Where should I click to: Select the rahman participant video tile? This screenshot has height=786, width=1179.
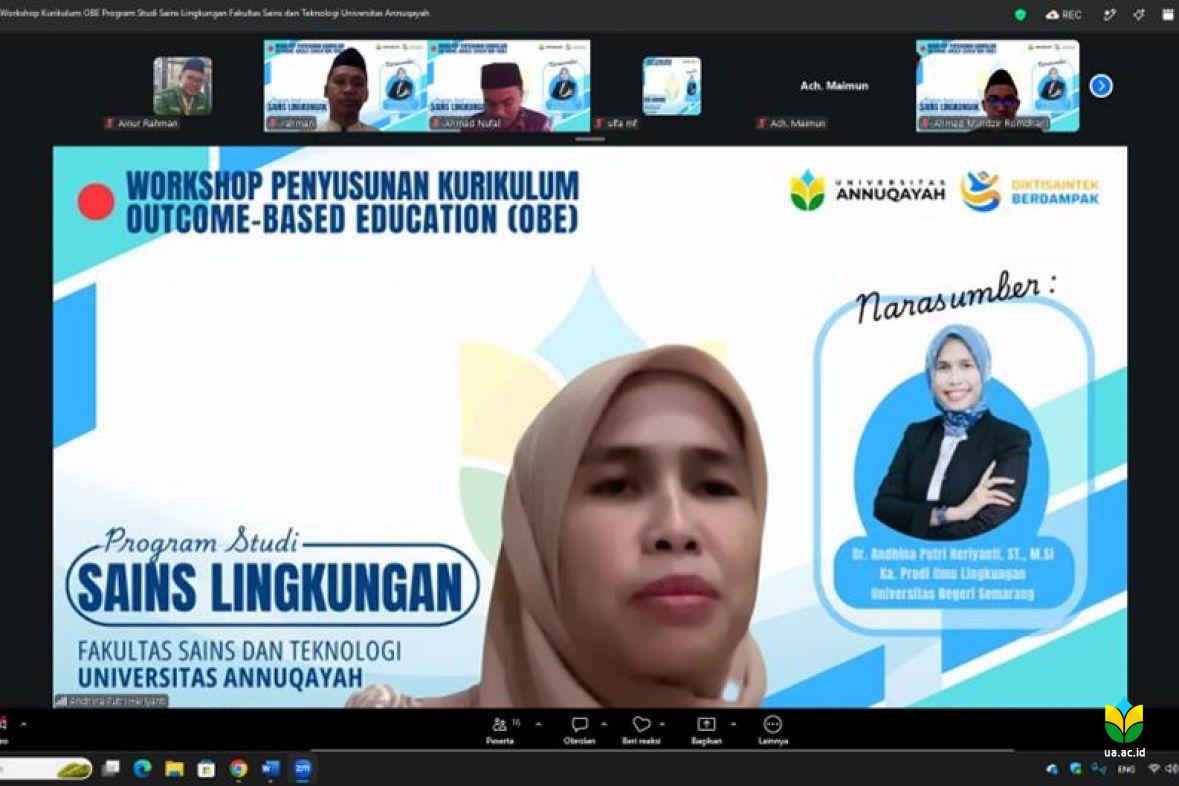pos(346,86)
